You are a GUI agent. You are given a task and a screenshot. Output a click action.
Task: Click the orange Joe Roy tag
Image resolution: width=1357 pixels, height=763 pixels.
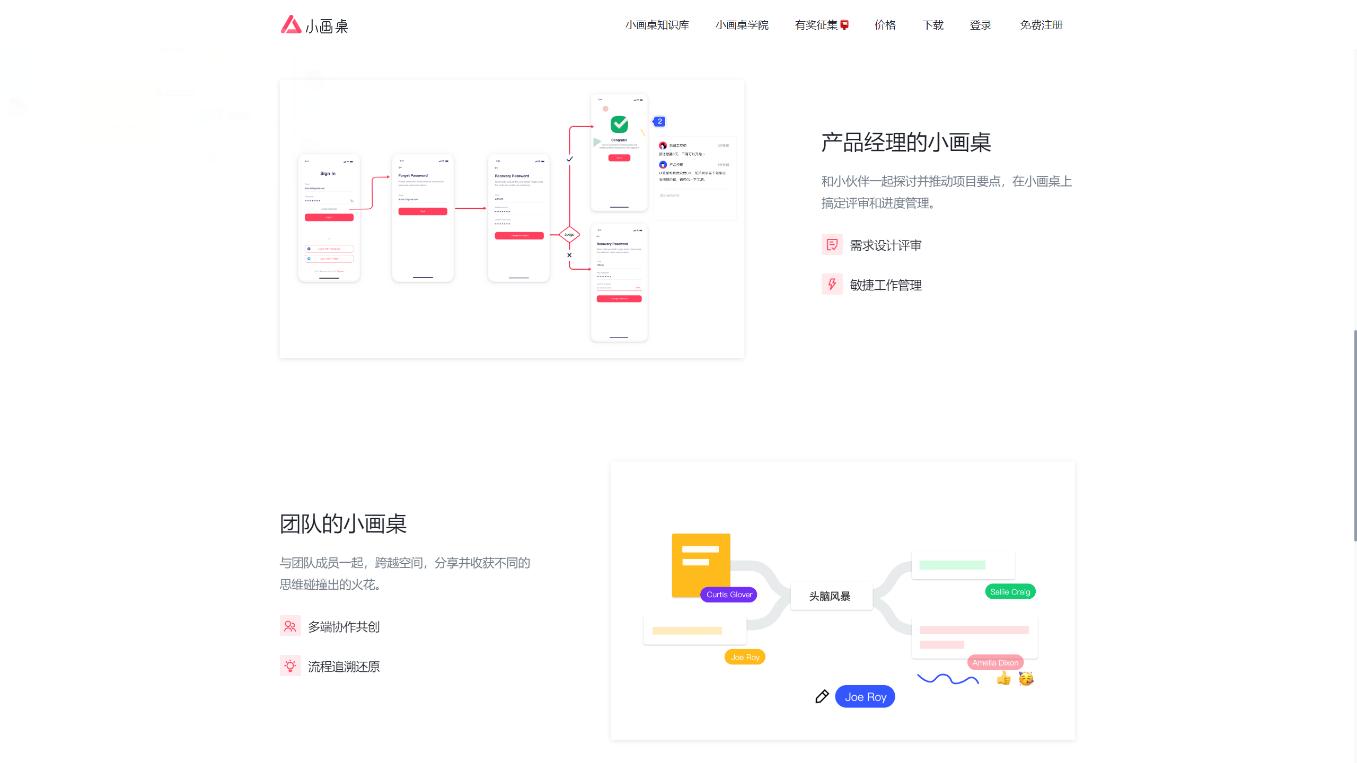point(745,657)
